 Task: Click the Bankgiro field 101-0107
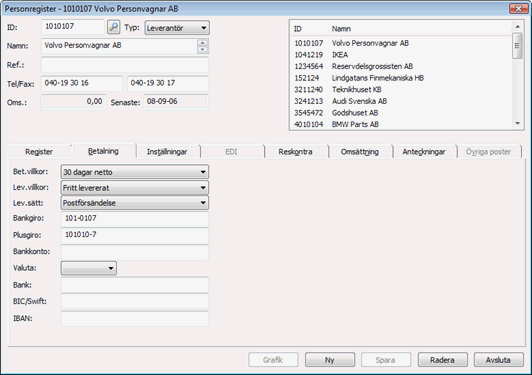tap(135, 219)
